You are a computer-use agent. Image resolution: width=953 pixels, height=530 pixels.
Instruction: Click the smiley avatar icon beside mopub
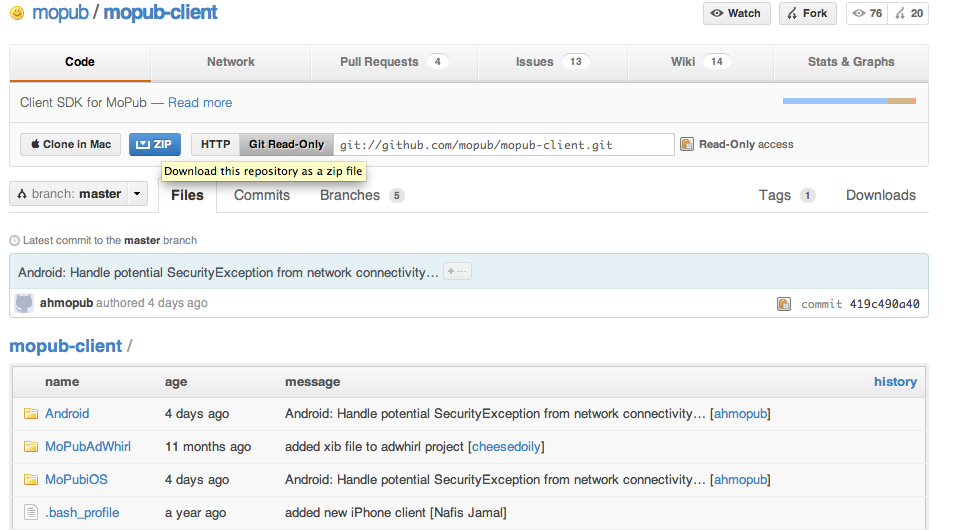17,13
